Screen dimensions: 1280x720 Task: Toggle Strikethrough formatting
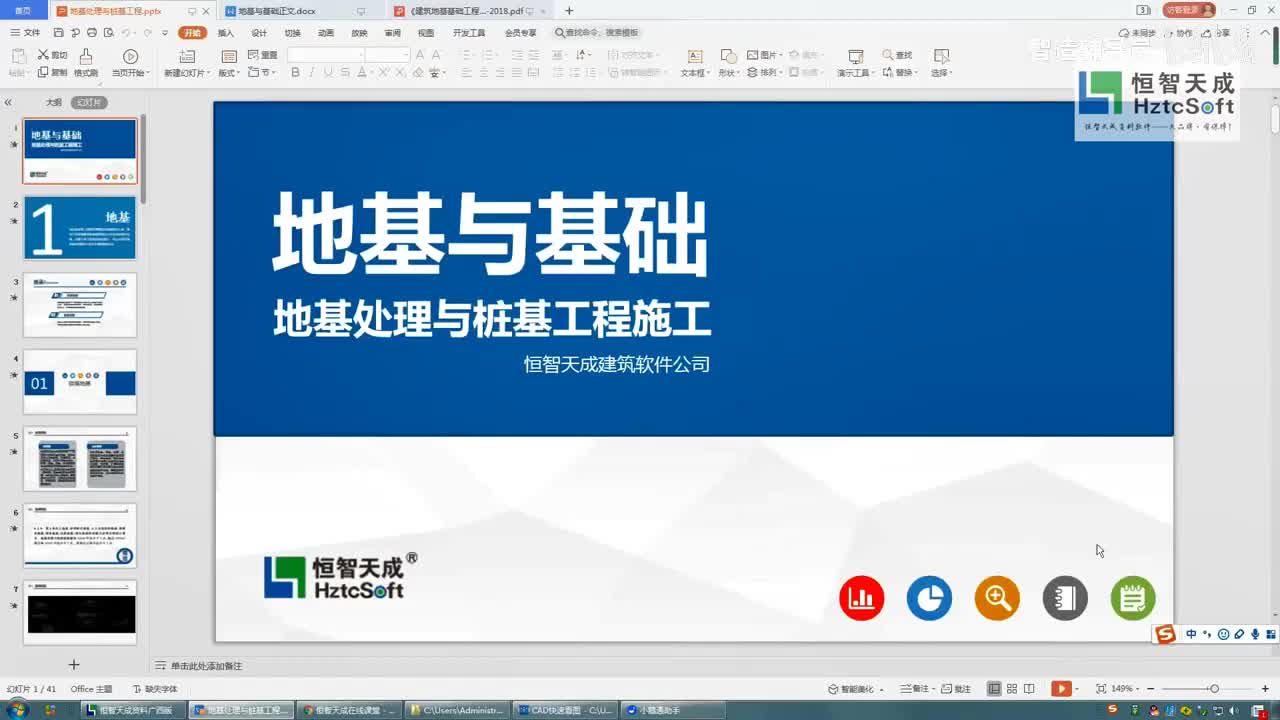coord(345,72)
